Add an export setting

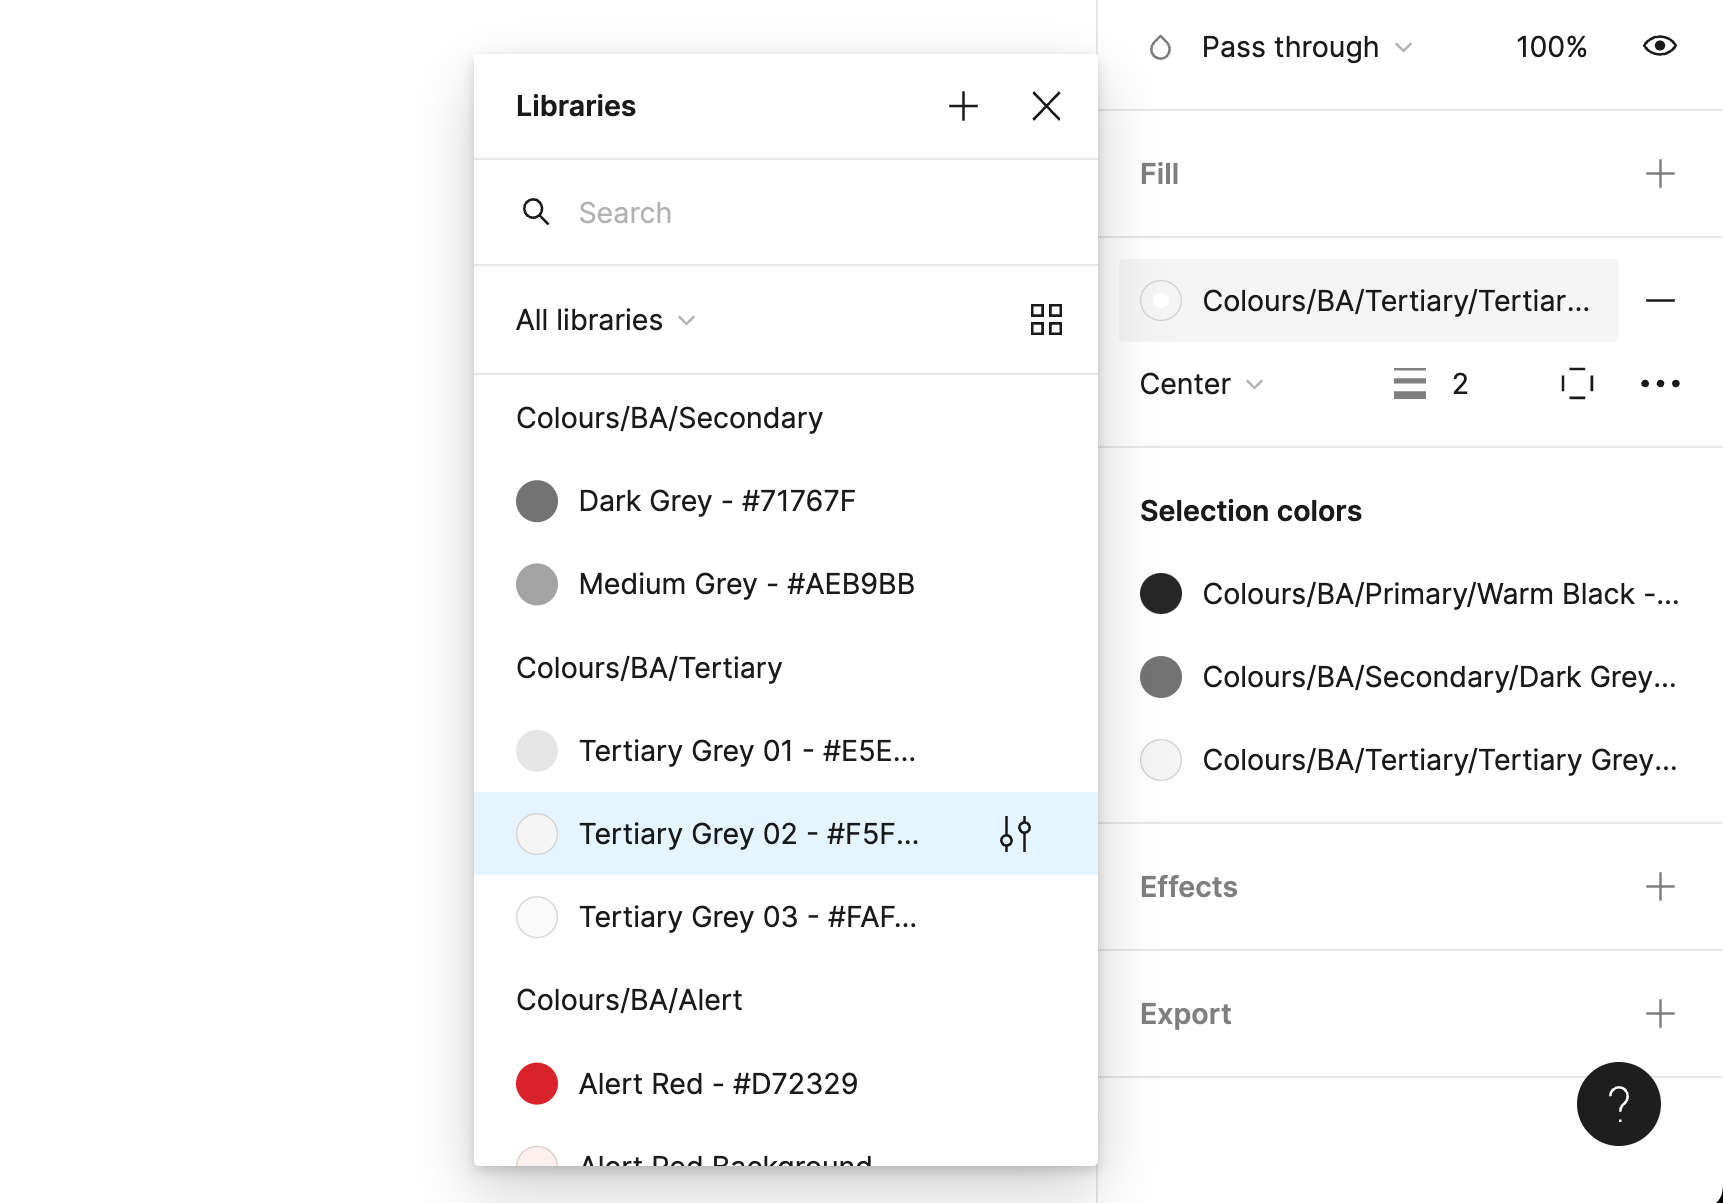[1660, 1014]
